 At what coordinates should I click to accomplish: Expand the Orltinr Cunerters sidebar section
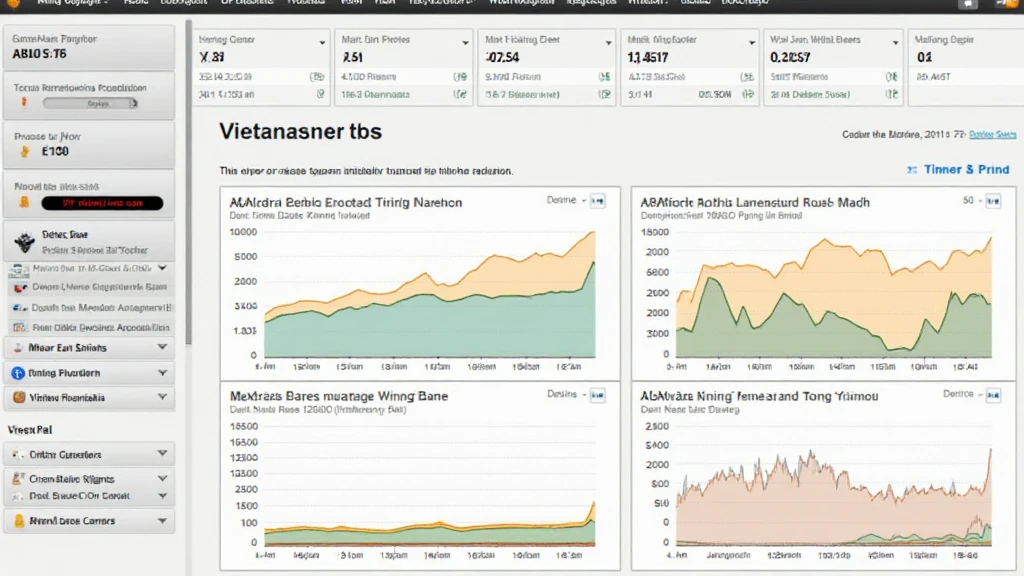pos(162,454)
